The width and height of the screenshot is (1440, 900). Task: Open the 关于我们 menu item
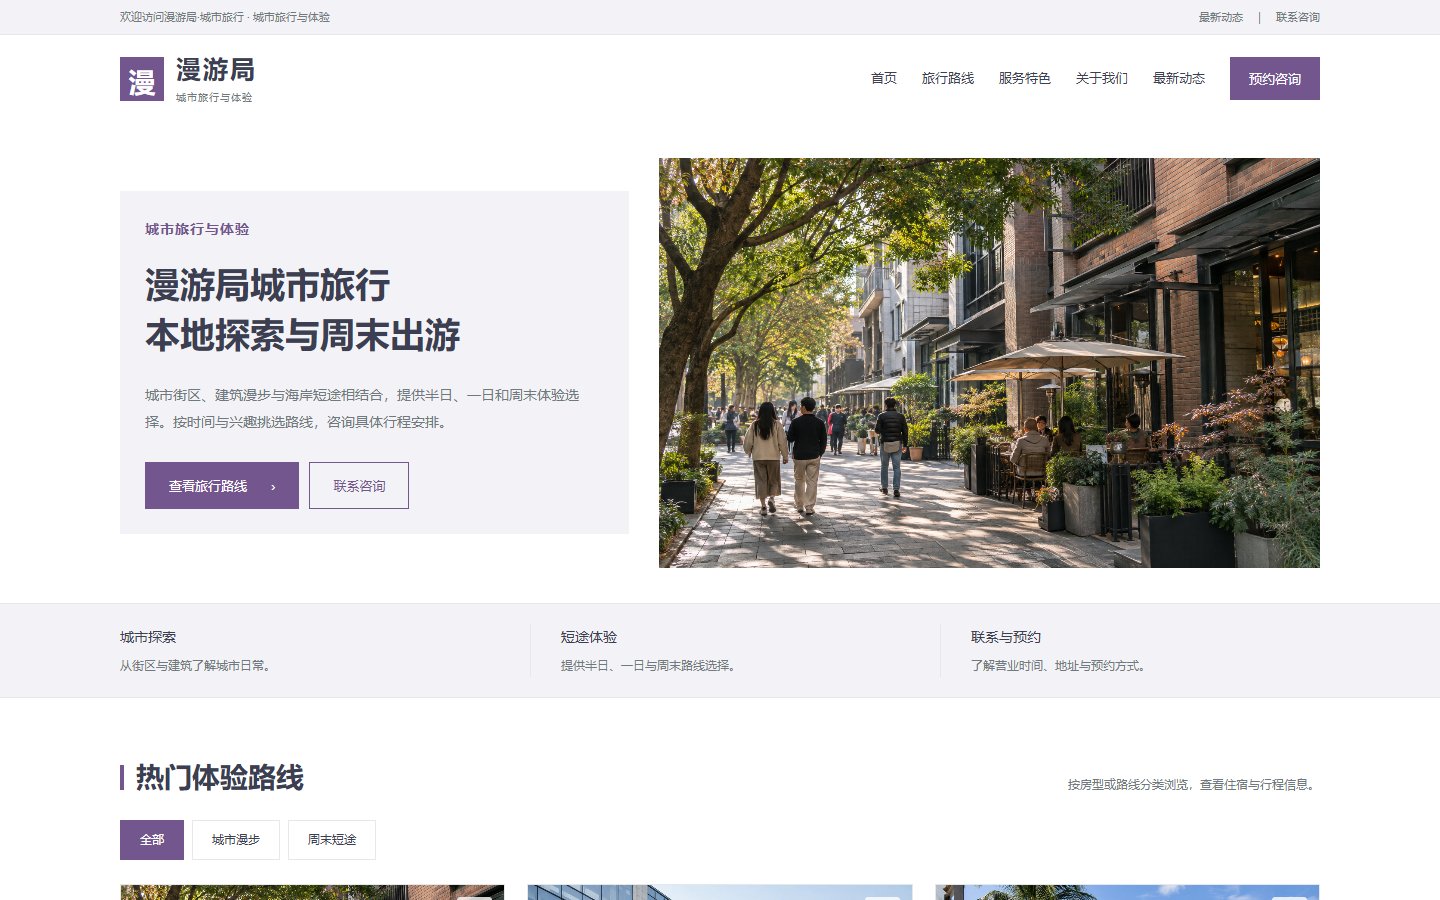coord(1102,78)
